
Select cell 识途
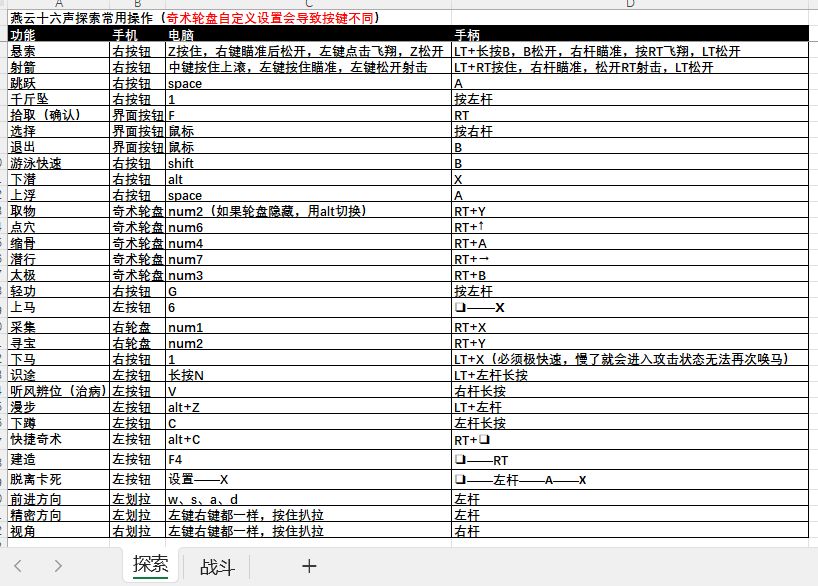click(x=58, y=375)
